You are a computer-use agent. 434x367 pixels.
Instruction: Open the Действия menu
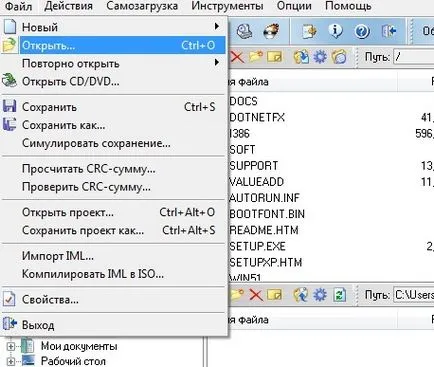click(x=68, y=6)
